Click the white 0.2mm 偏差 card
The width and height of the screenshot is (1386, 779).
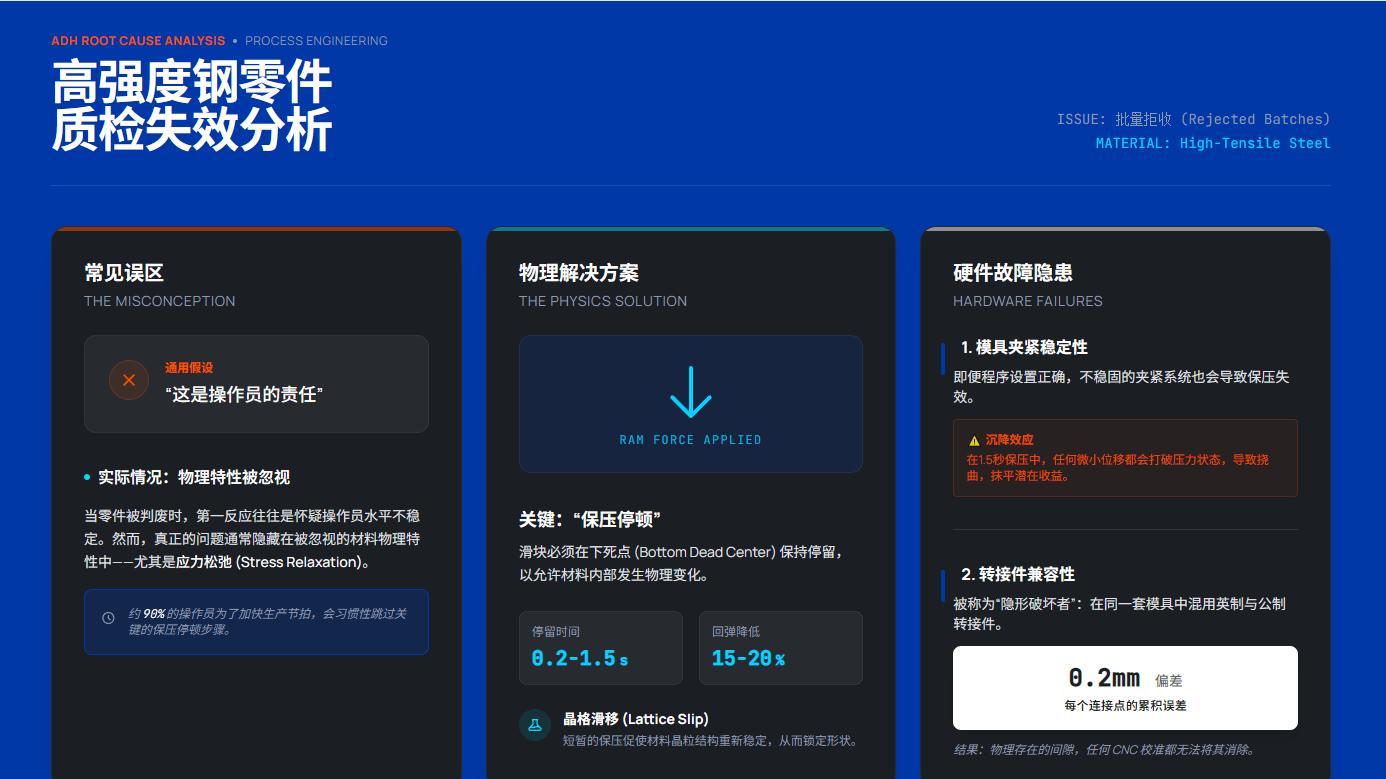click(1125, 687)
